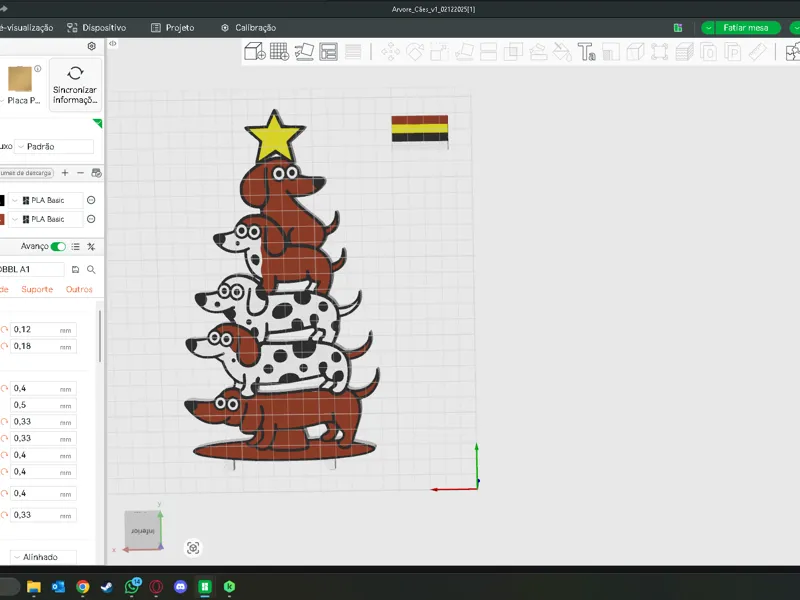Click the black filament color swatch
800x600 pixels.
pos(2,200)
